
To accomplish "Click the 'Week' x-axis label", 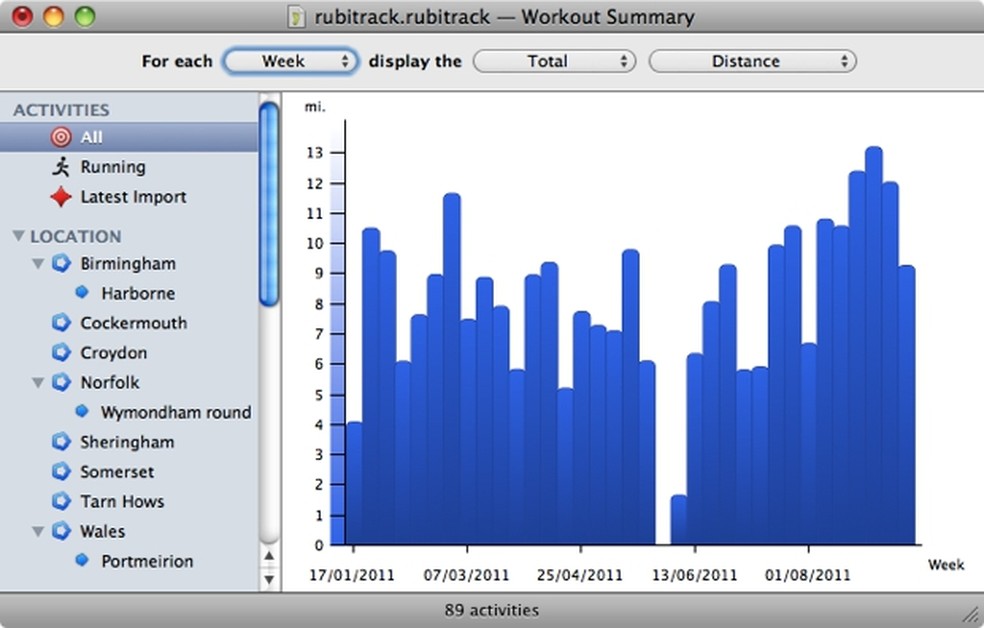I will pyautogui.click(x=946, y=565).
